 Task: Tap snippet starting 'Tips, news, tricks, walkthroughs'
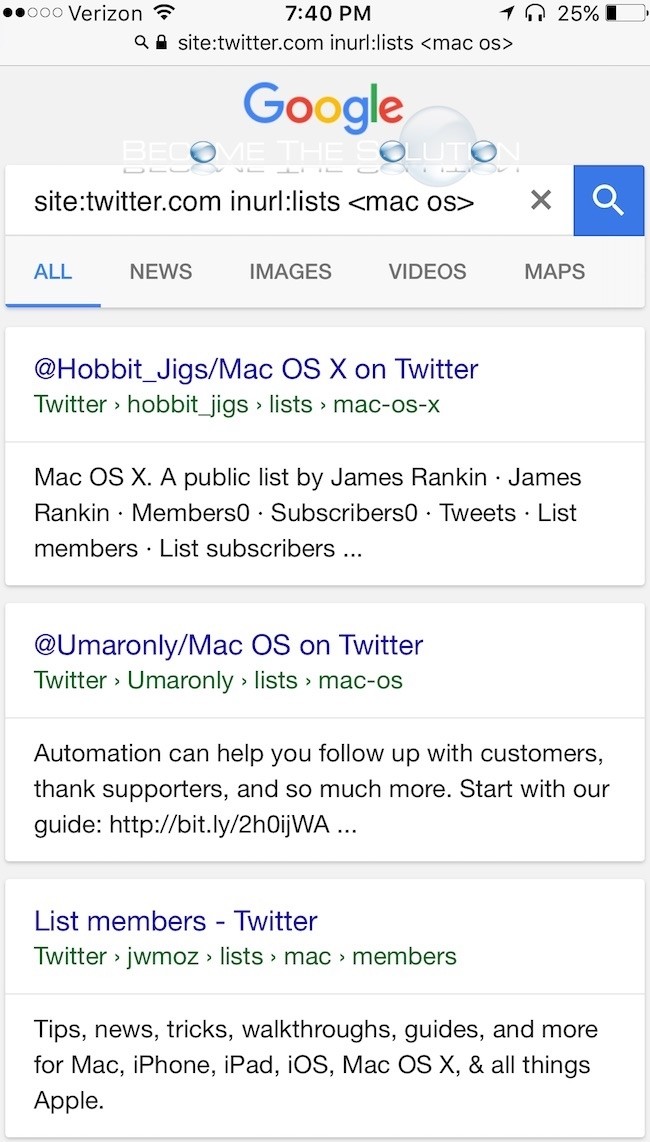(316, 1065)
